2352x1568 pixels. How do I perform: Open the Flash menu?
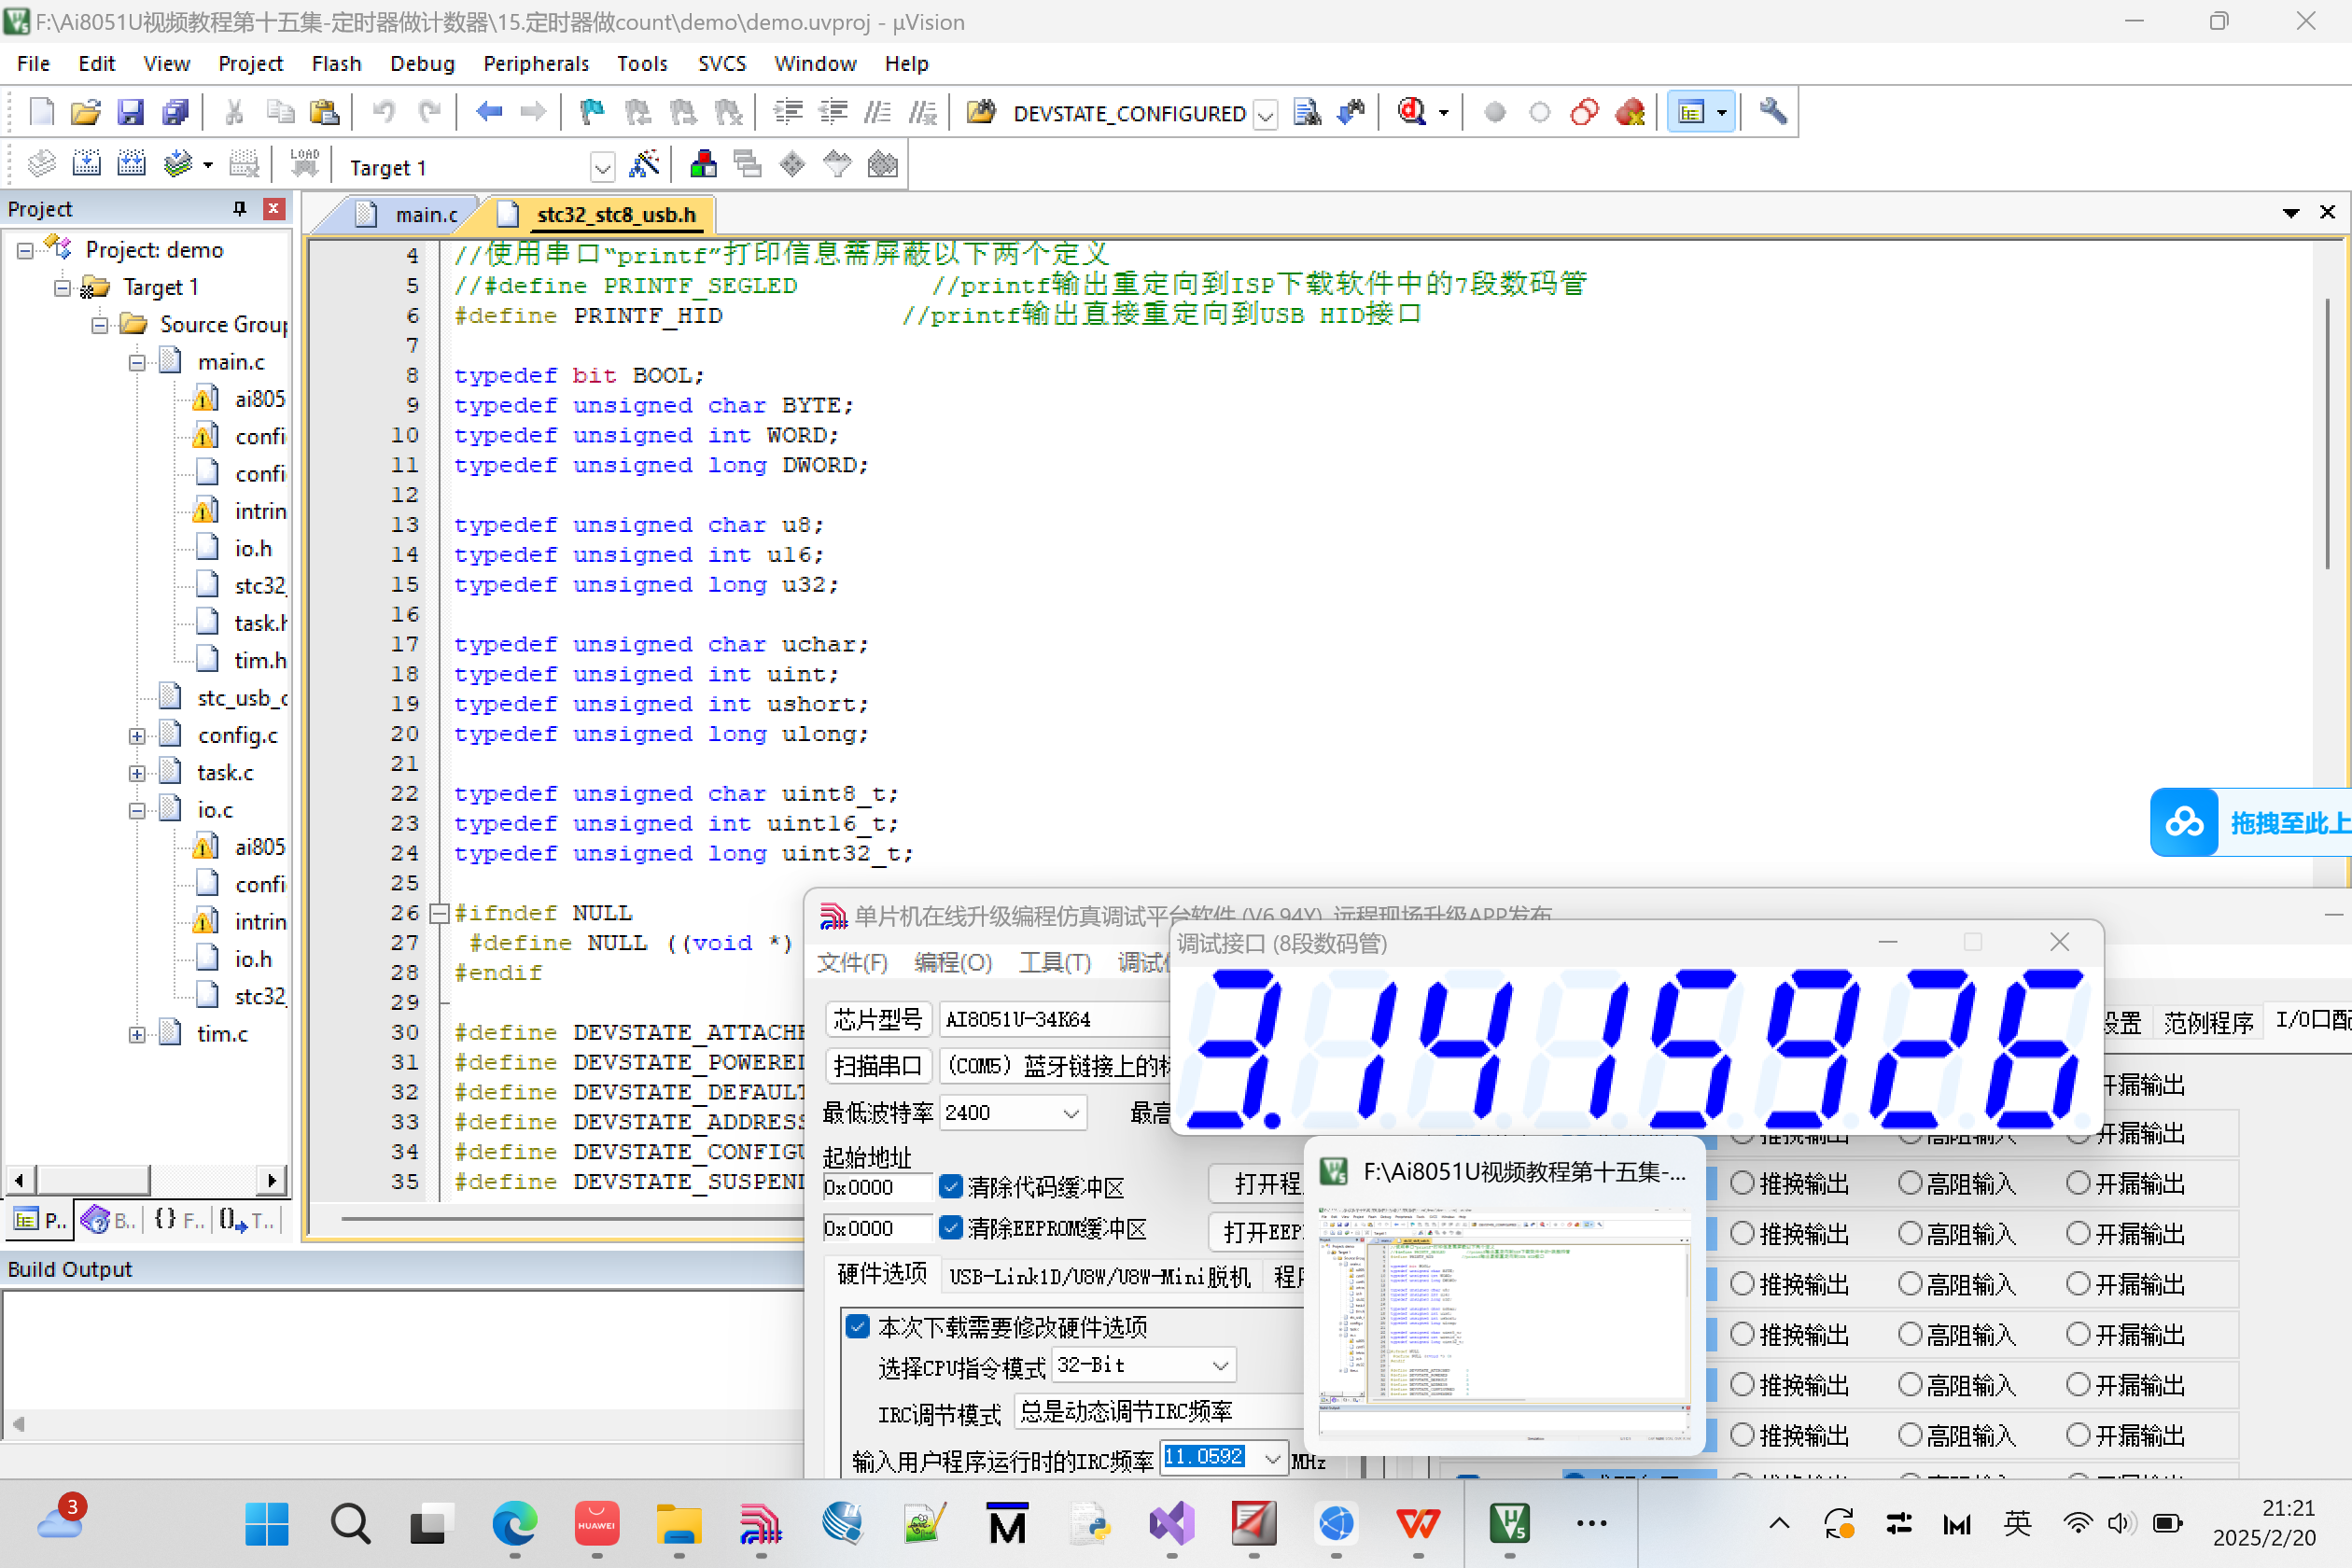pyautogui.click(x=336, y=64)
